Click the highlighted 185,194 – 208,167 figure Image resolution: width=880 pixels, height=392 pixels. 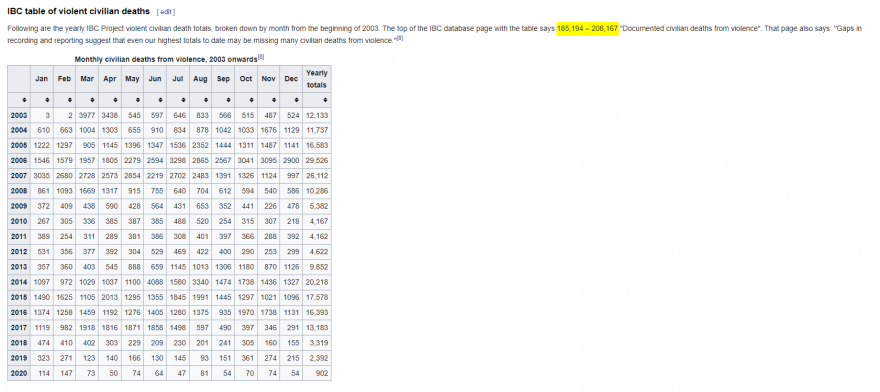[587, 28]
